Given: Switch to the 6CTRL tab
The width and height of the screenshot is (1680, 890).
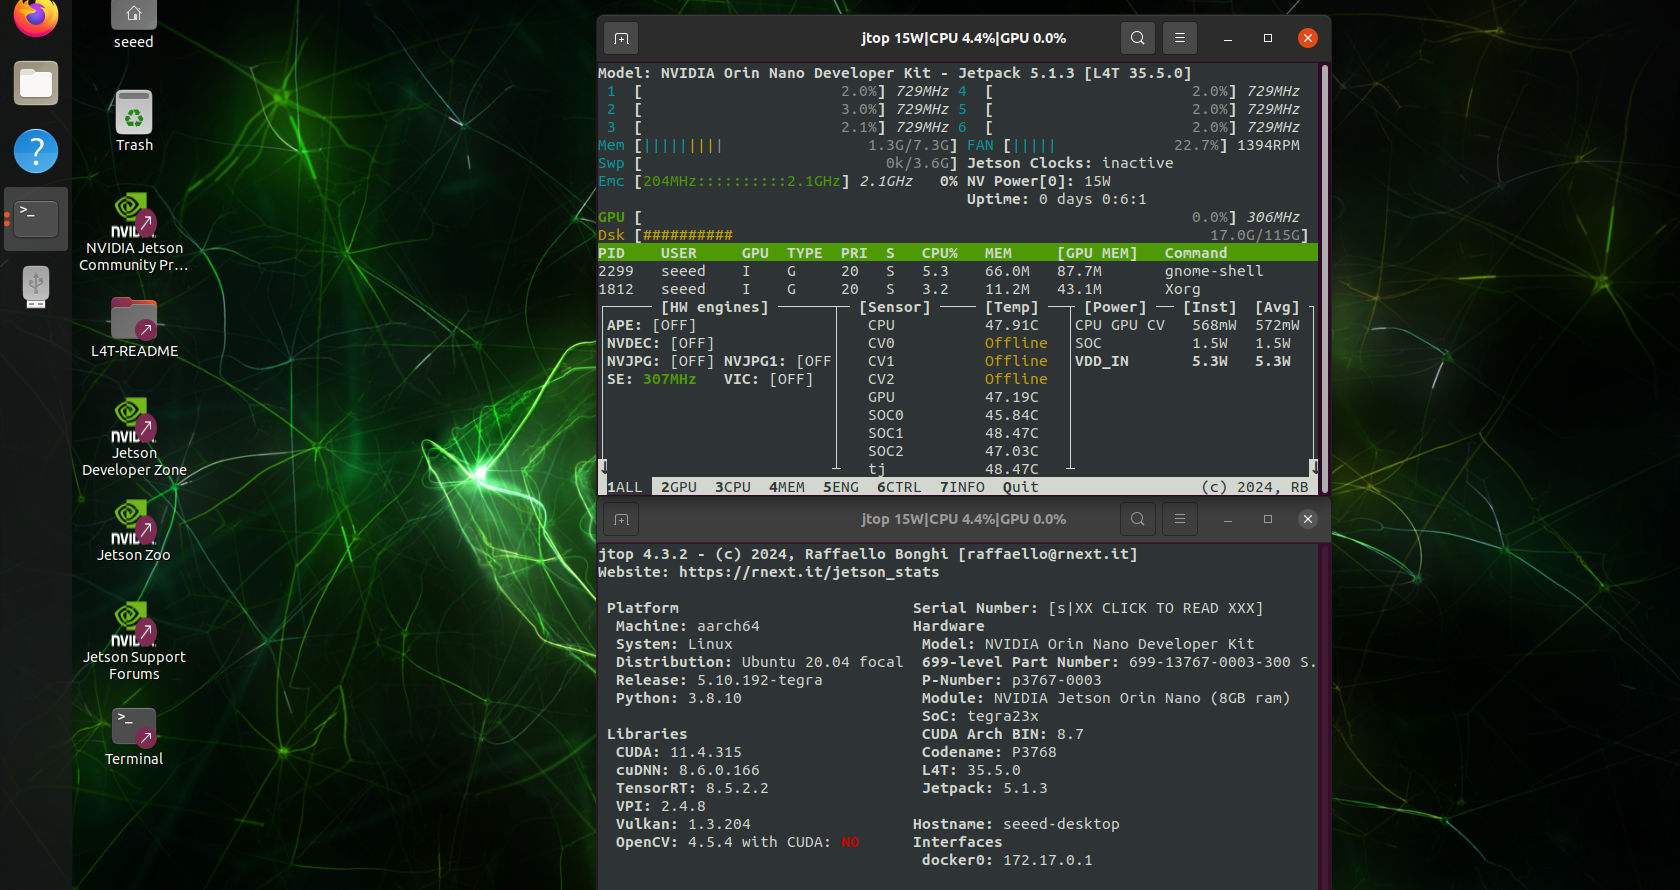Looking at the screenshot, I should (899, 487).
